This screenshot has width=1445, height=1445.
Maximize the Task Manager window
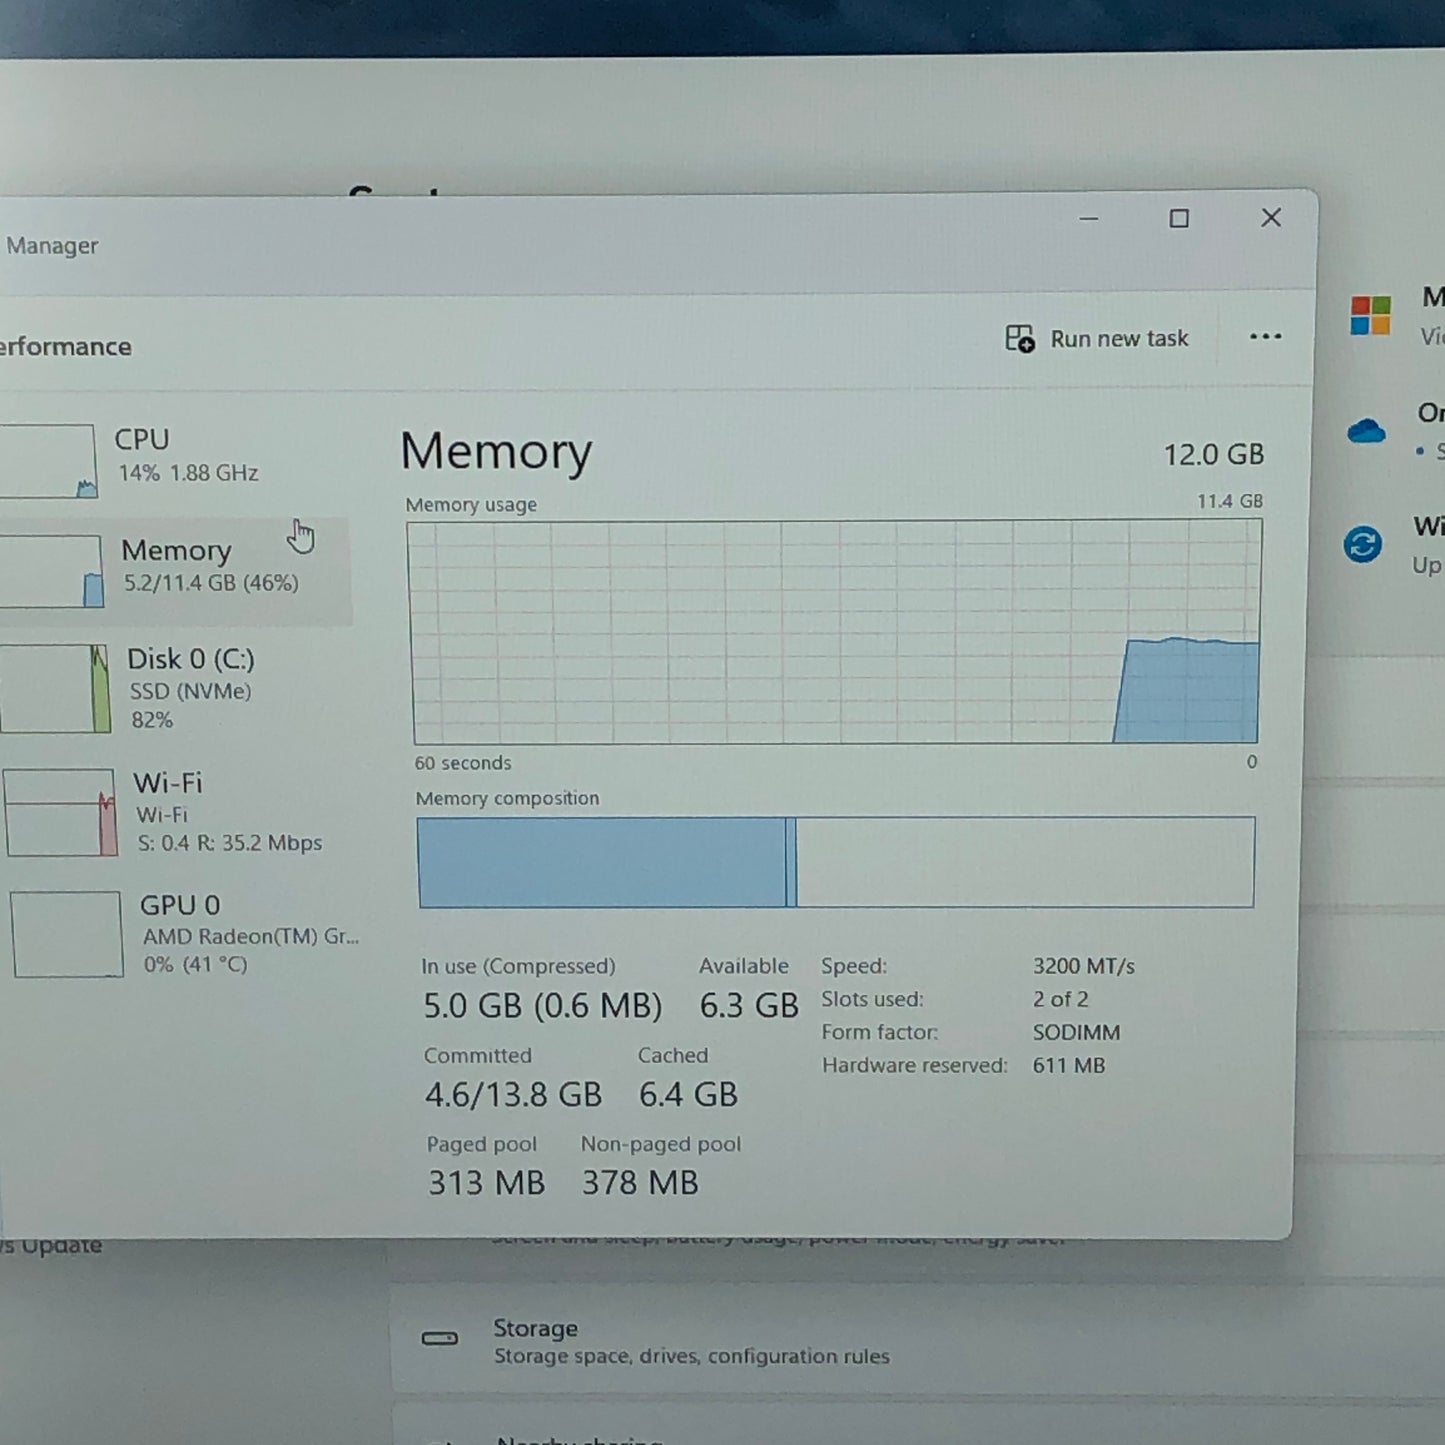pyautogui.click(x=1179, y=219)
